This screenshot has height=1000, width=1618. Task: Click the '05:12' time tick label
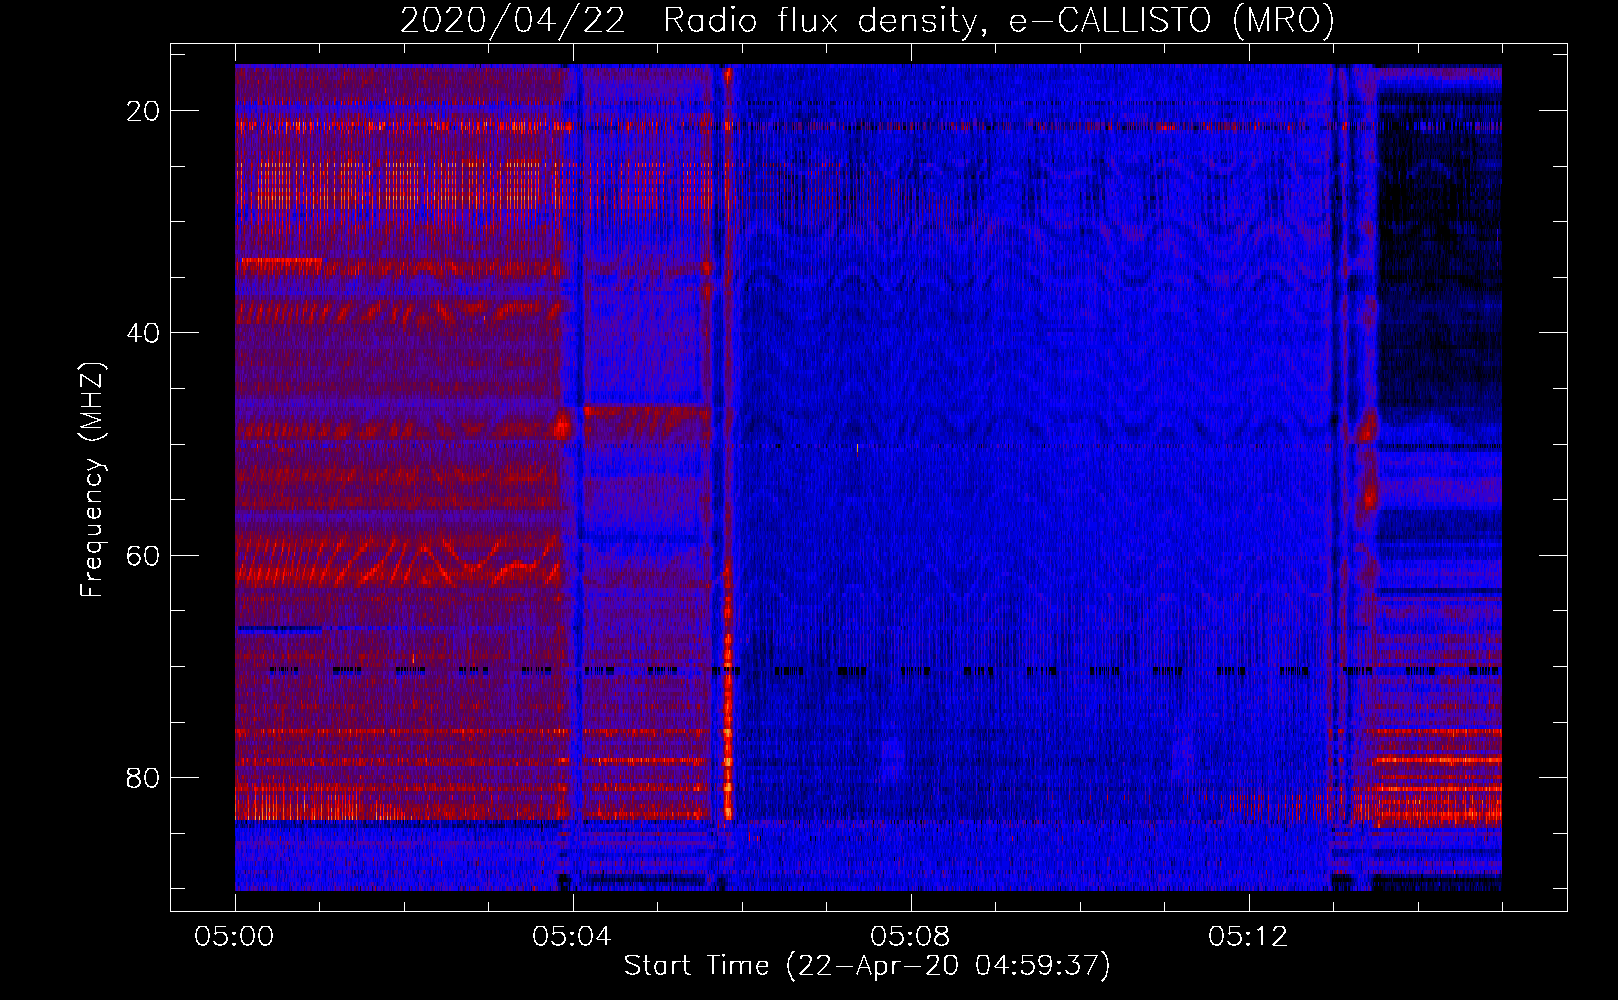1248,937
